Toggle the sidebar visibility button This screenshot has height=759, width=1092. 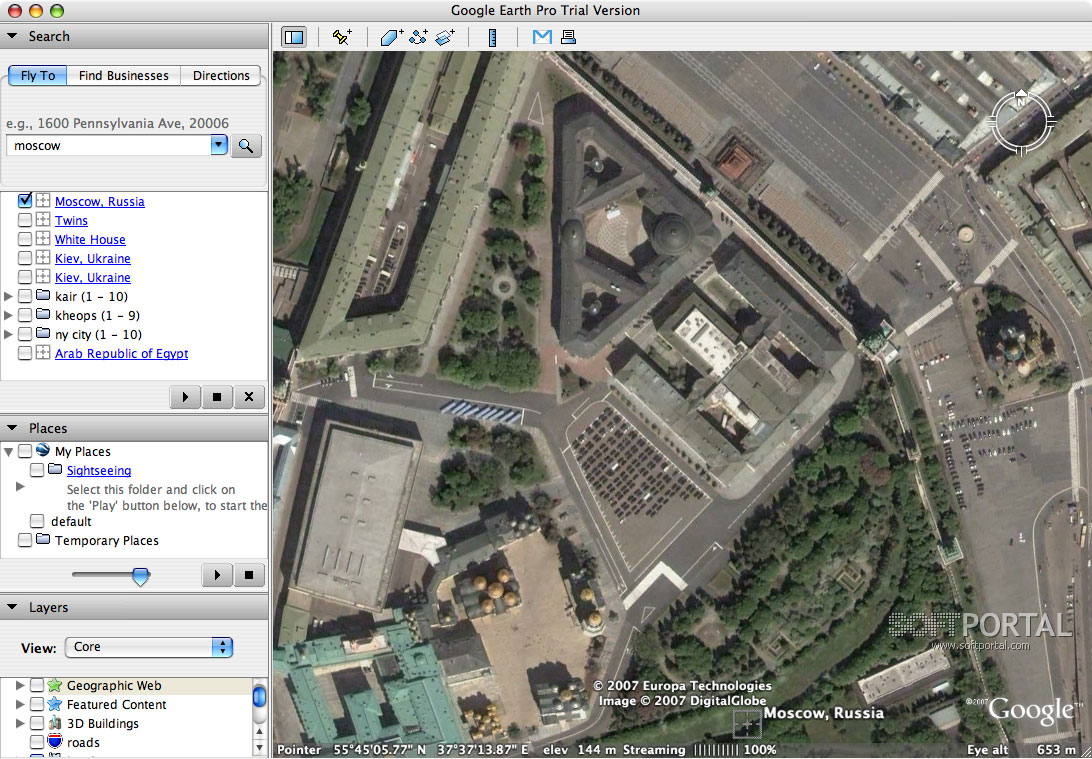coord(294,37)
